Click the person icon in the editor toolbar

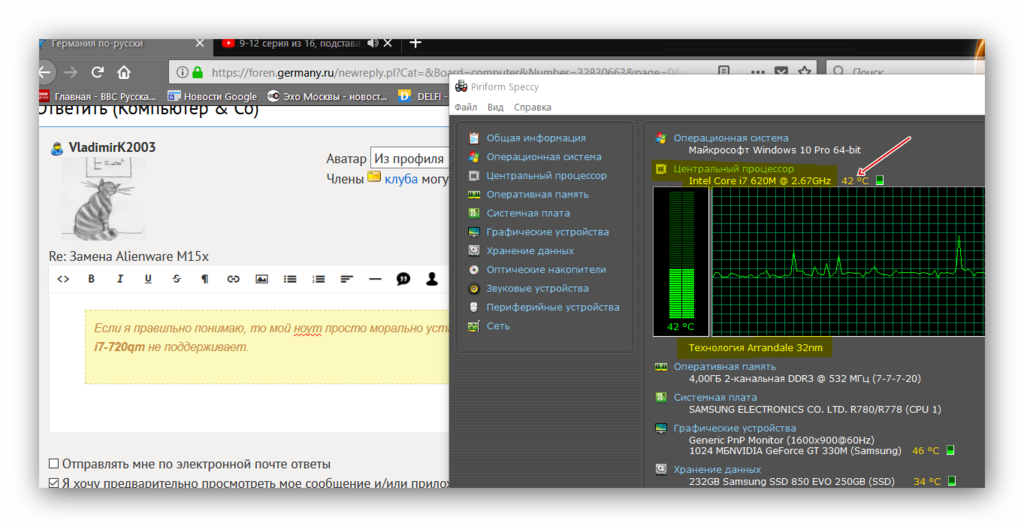(432, 279)
